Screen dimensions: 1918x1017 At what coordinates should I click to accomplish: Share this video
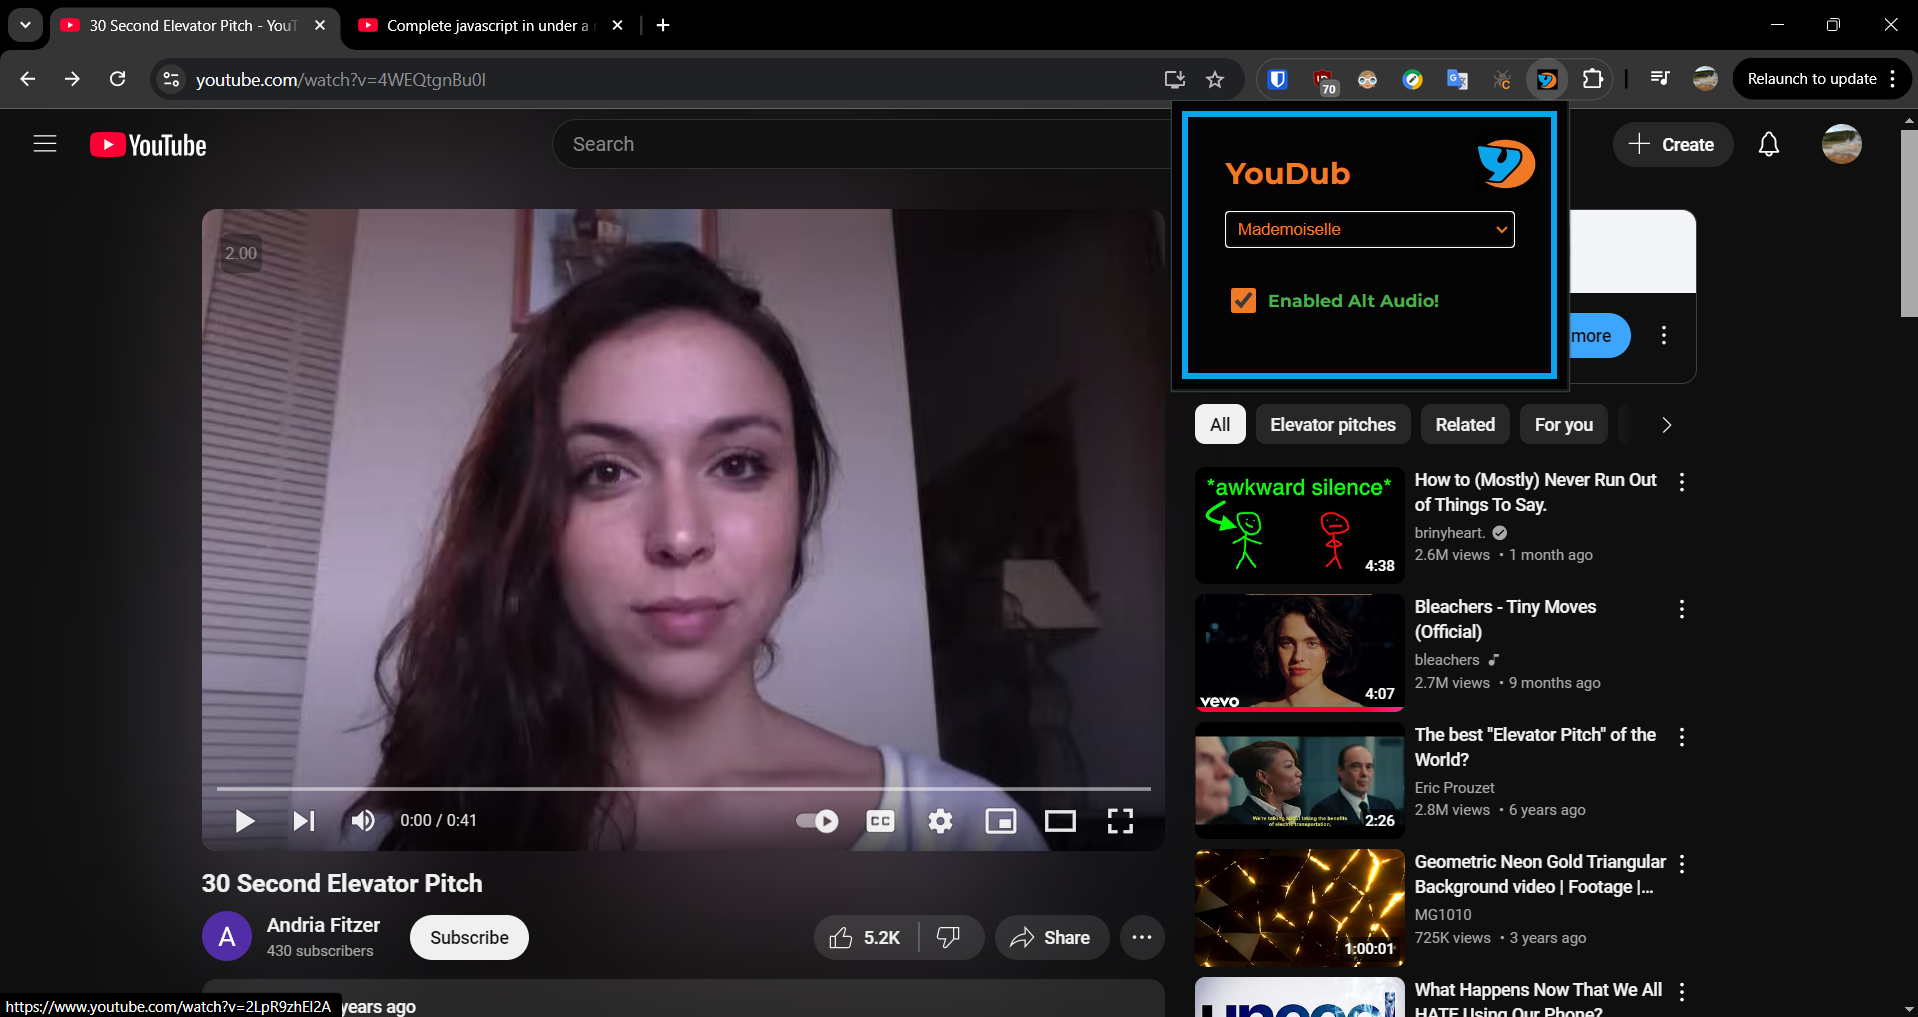click(x=1051, y=938)
